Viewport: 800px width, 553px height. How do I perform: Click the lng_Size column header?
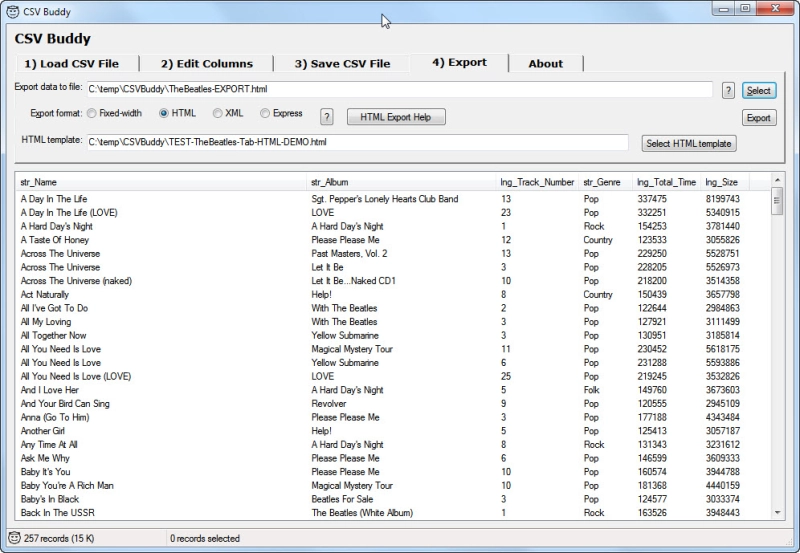pos(725,182)
